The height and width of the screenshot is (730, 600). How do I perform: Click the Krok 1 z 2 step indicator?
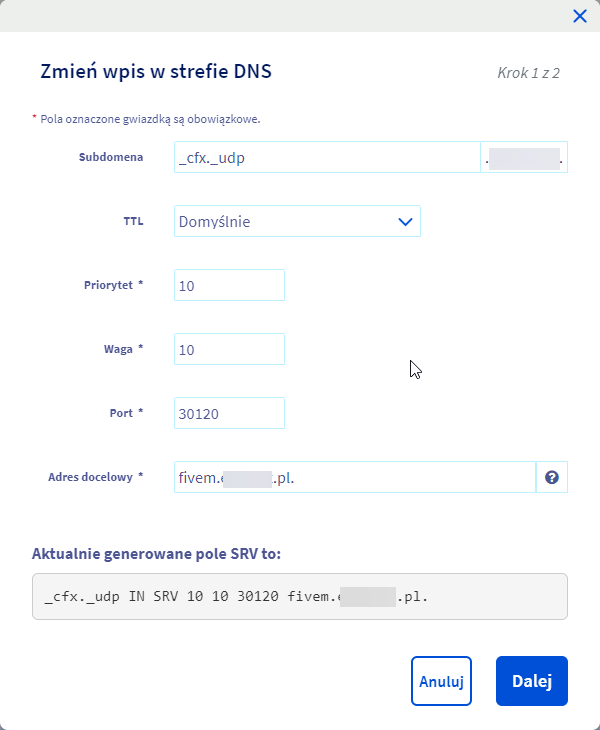pyautogui.click(x=527, y=73)
